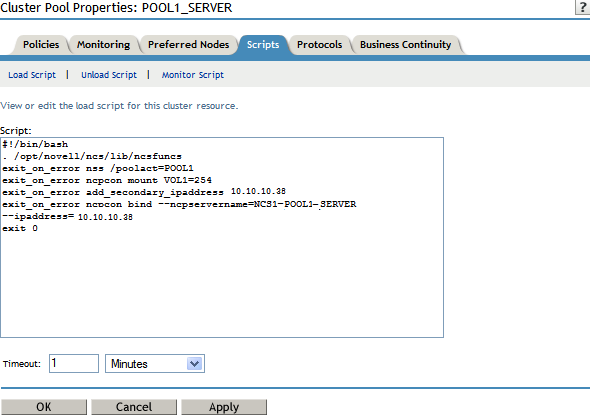Dismiss changes with the Cancel button

pyautogui.click(x=134, y=407)
